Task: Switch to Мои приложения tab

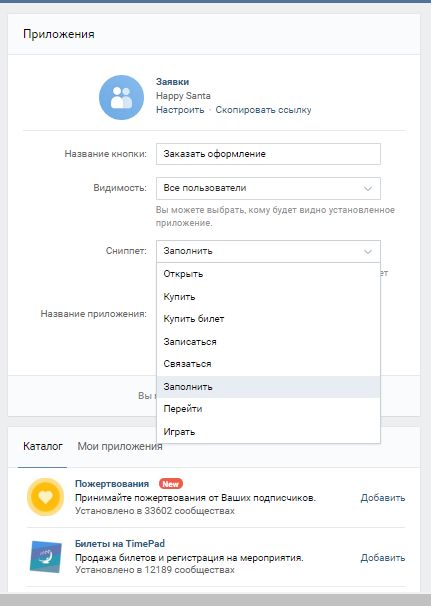Action: 120,446
